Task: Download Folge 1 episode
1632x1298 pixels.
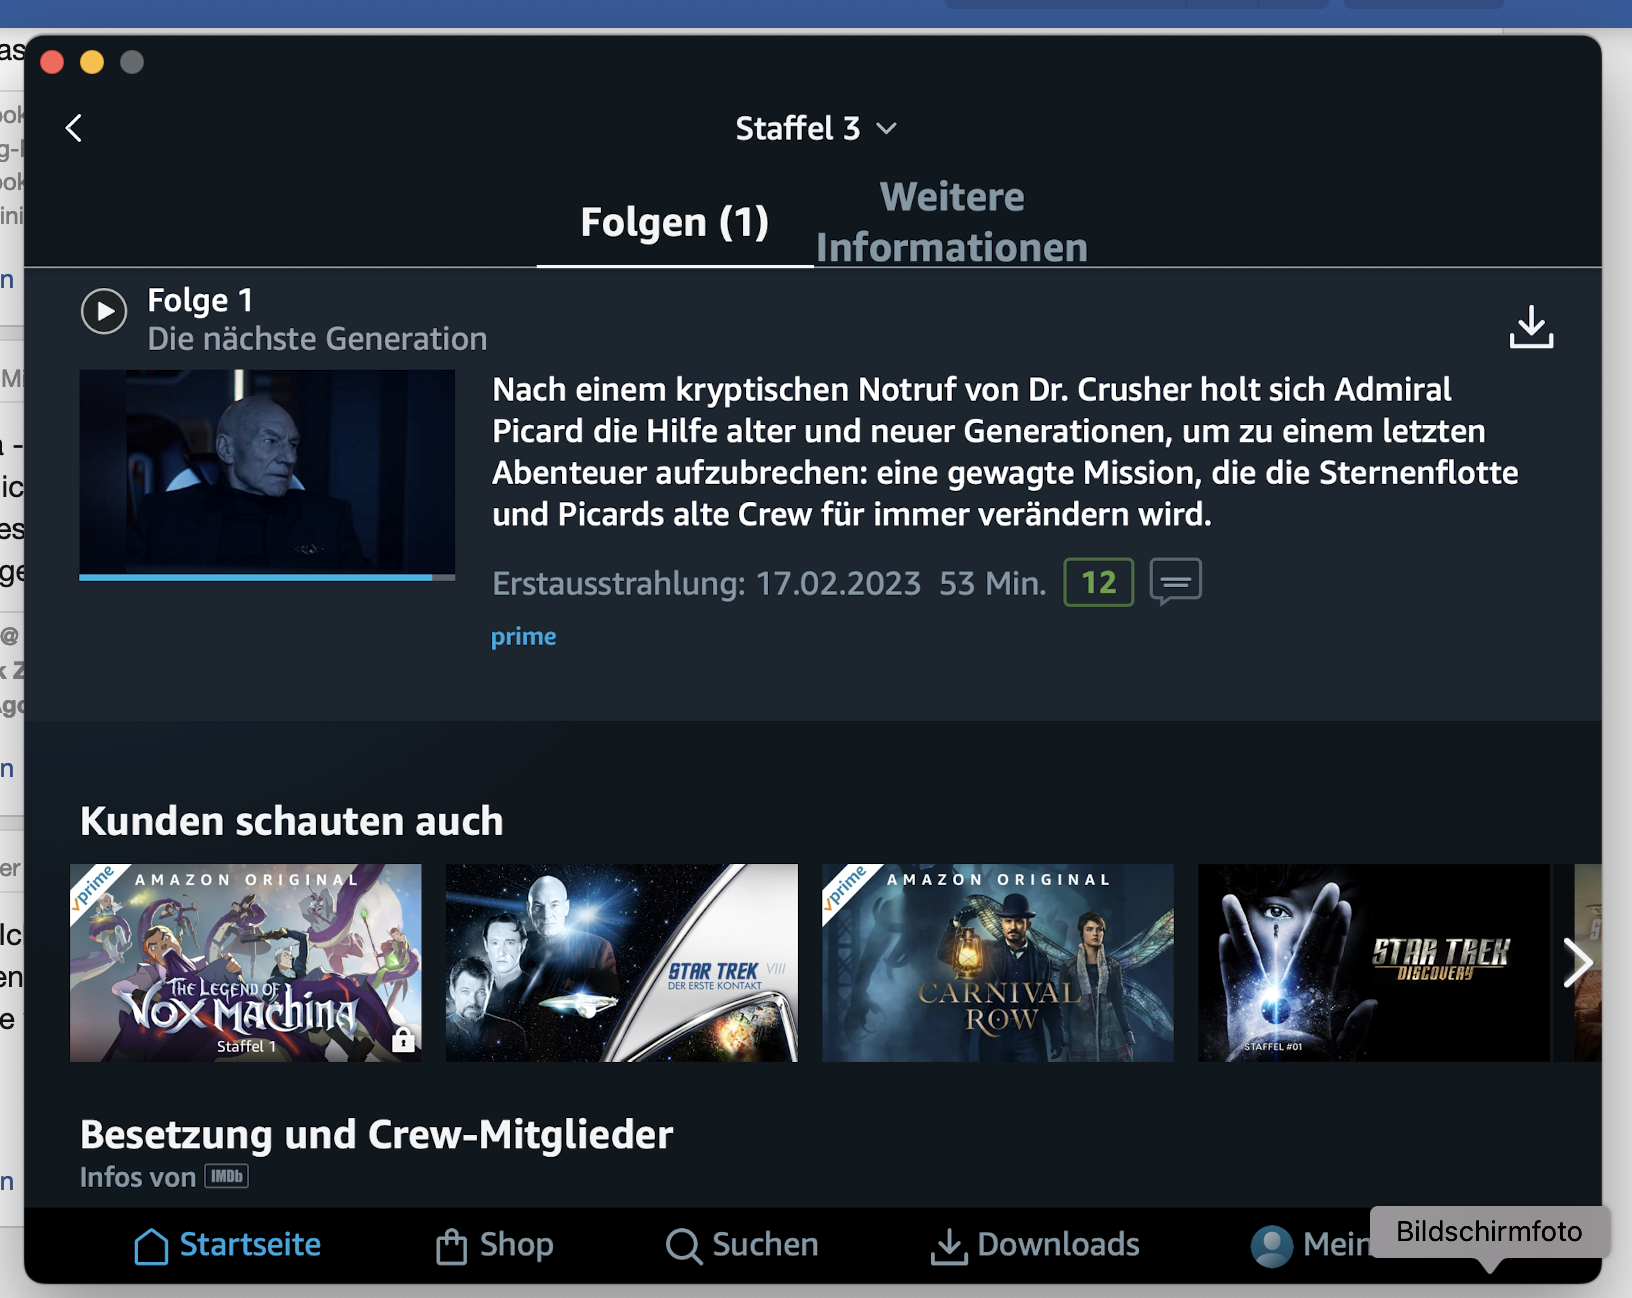Action: point(1531,327)
